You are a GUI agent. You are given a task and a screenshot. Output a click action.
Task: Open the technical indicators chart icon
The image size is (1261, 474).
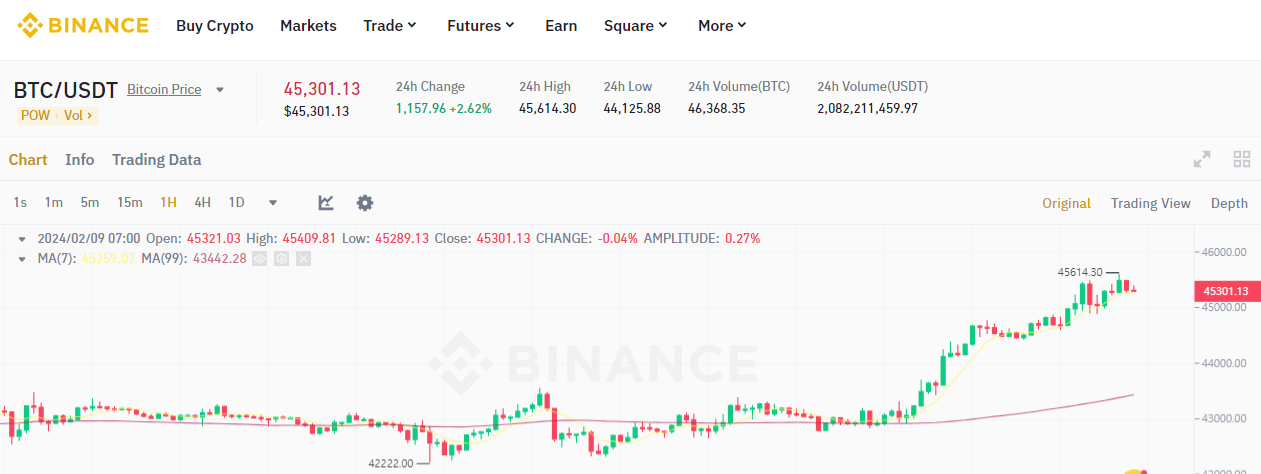[326, 203]
